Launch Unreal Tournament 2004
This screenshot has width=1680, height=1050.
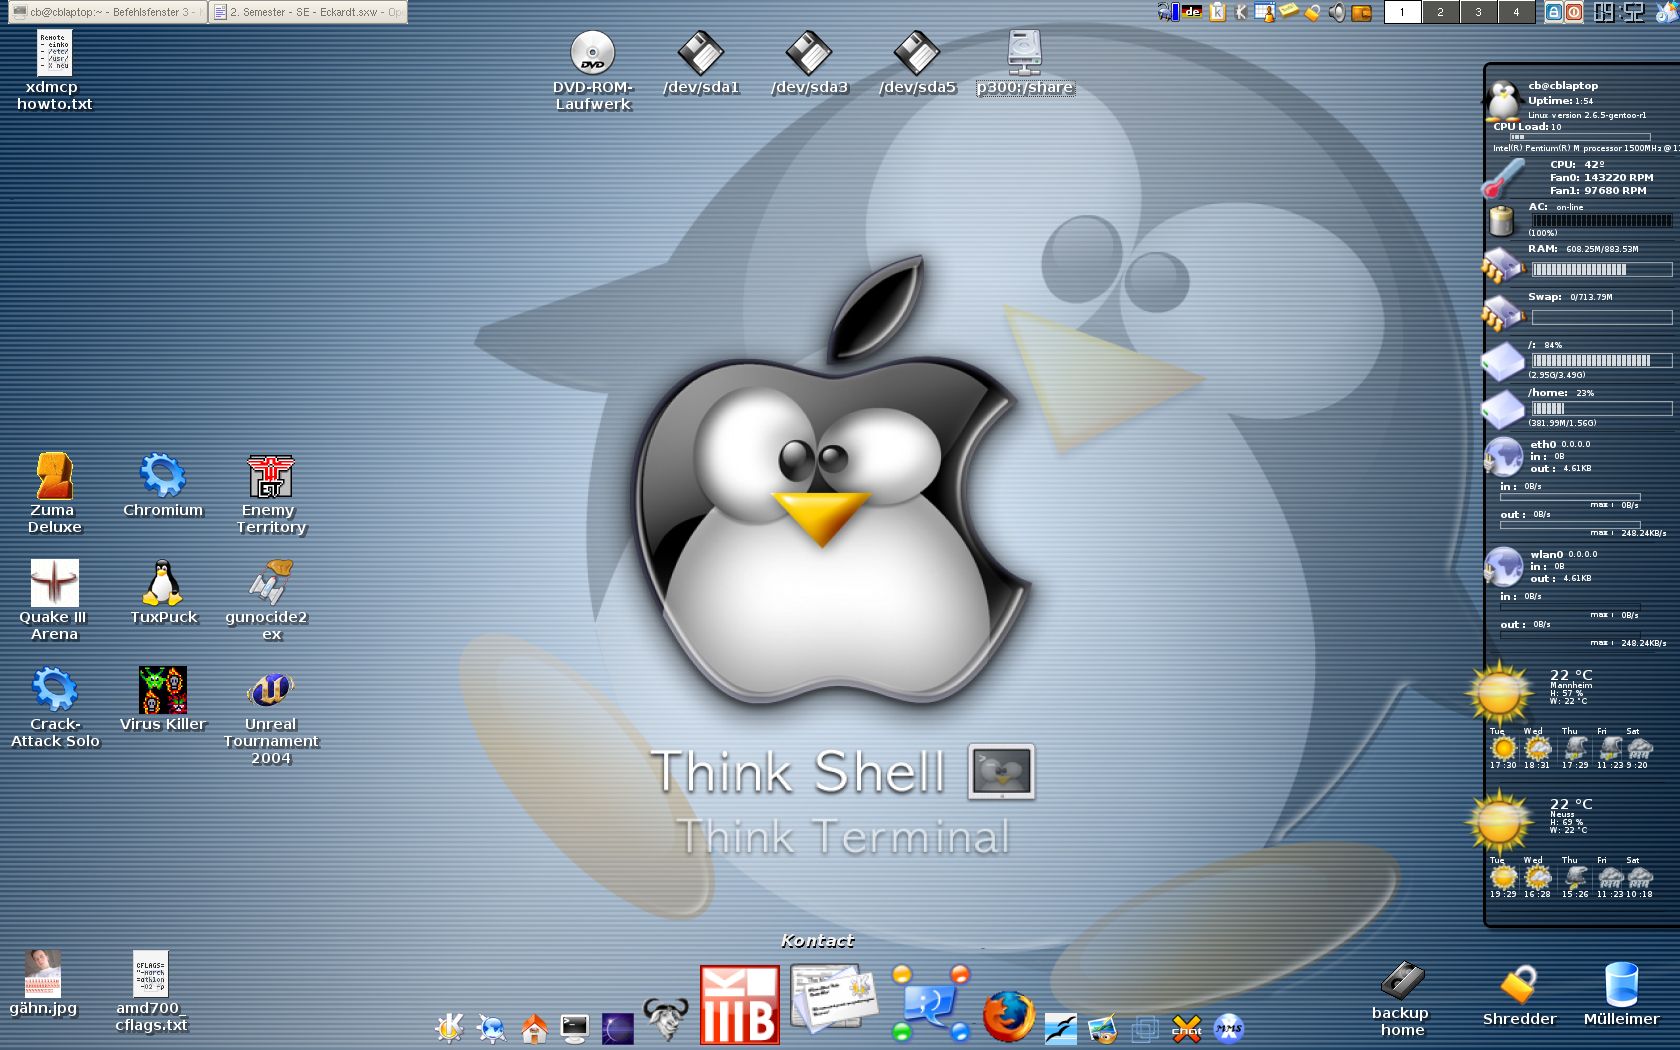click(270, 715)
